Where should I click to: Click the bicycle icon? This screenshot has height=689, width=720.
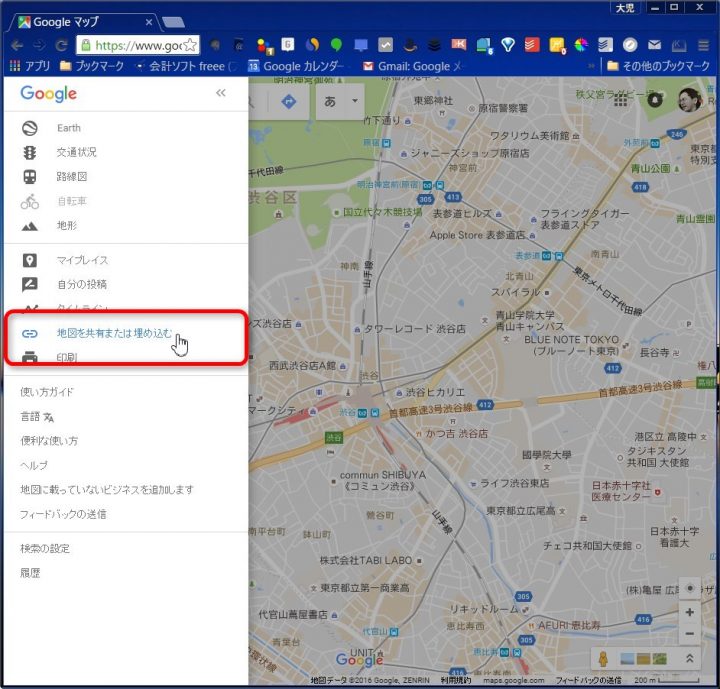30,201
